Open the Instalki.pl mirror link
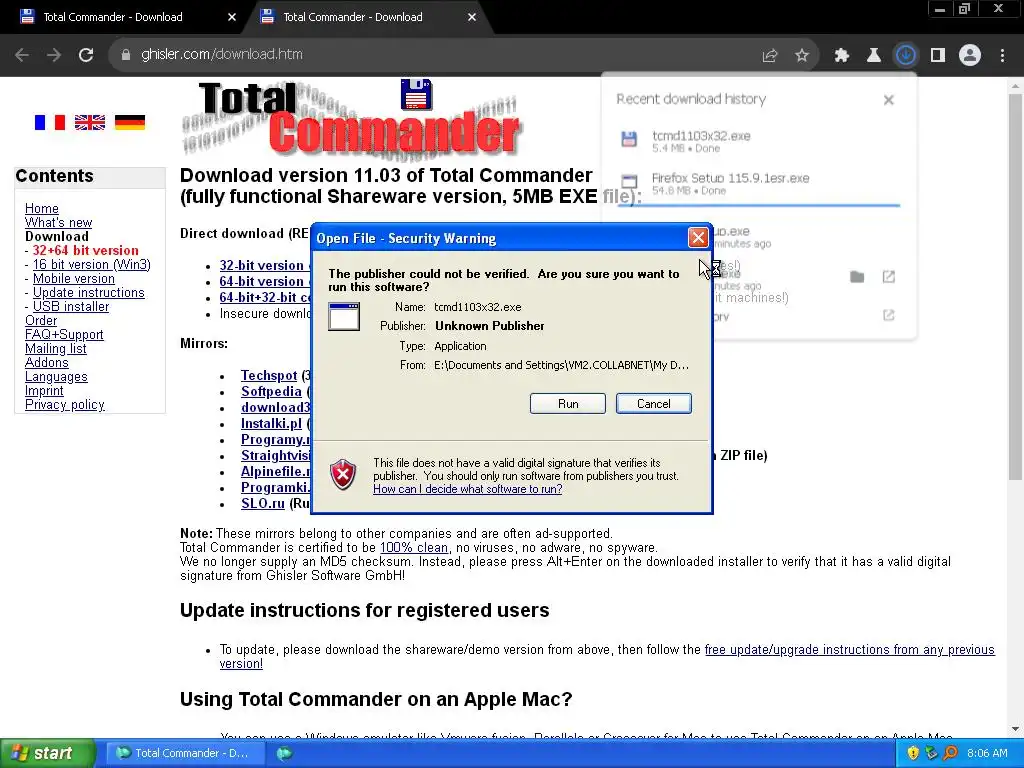This screenshot has width=1024, height=768. click(271, 424)
